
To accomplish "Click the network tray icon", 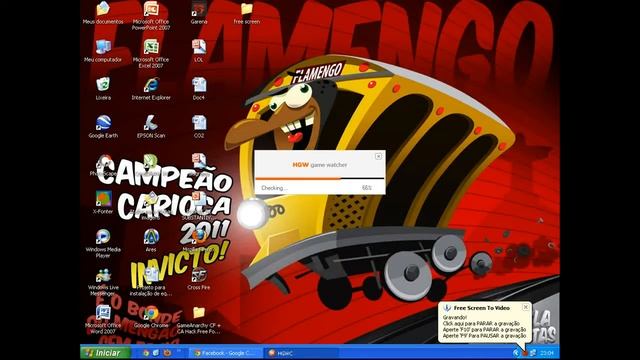I will pos(533,353).
